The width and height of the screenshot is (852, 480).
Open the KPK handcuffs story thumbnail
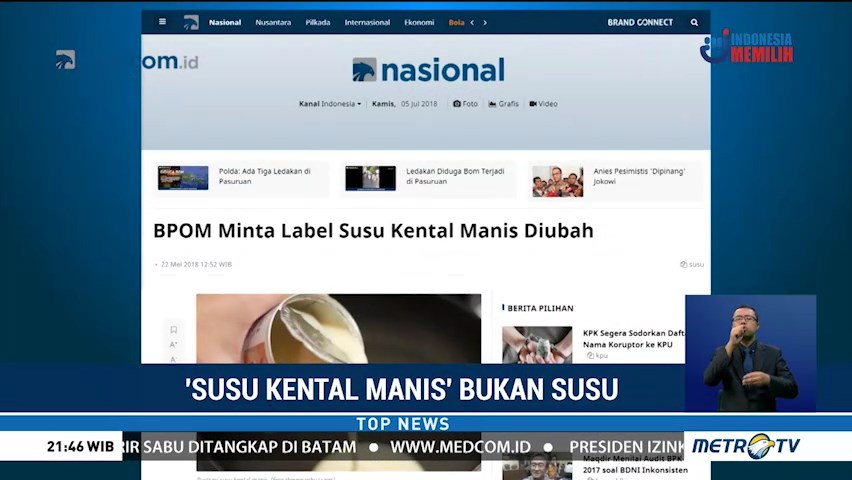[x=537, y=345]
